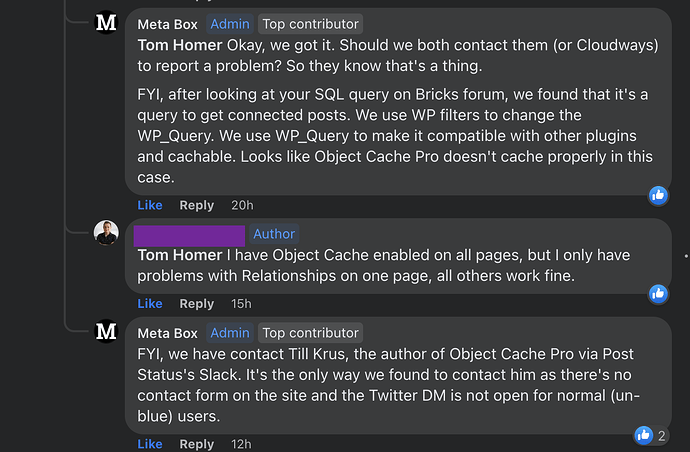Like the first Meta Box comment
Viewport: 690px width, 452px height.
[150, 205]
